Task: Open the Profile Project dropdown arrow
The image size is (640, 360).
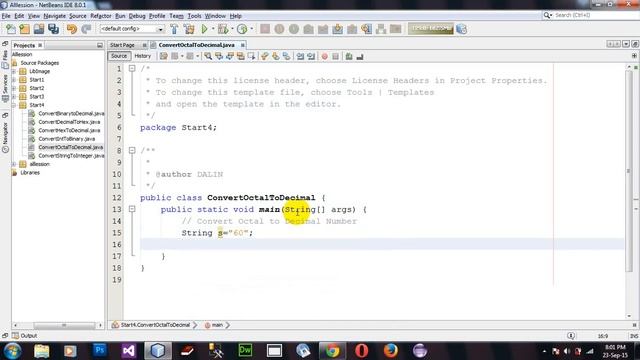Action: [x=251, y=29]
